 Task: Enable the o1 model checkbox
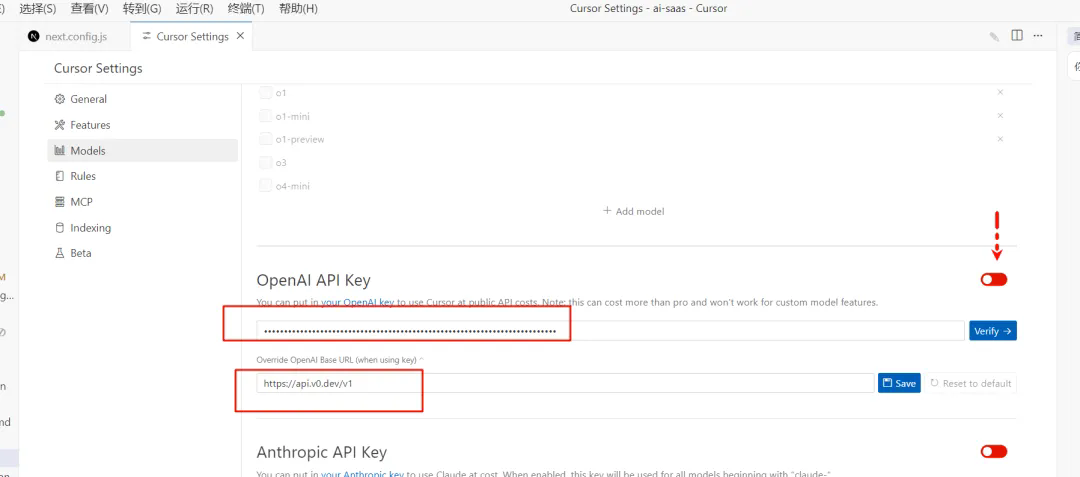pyautogui.click(x=265, y=92)
